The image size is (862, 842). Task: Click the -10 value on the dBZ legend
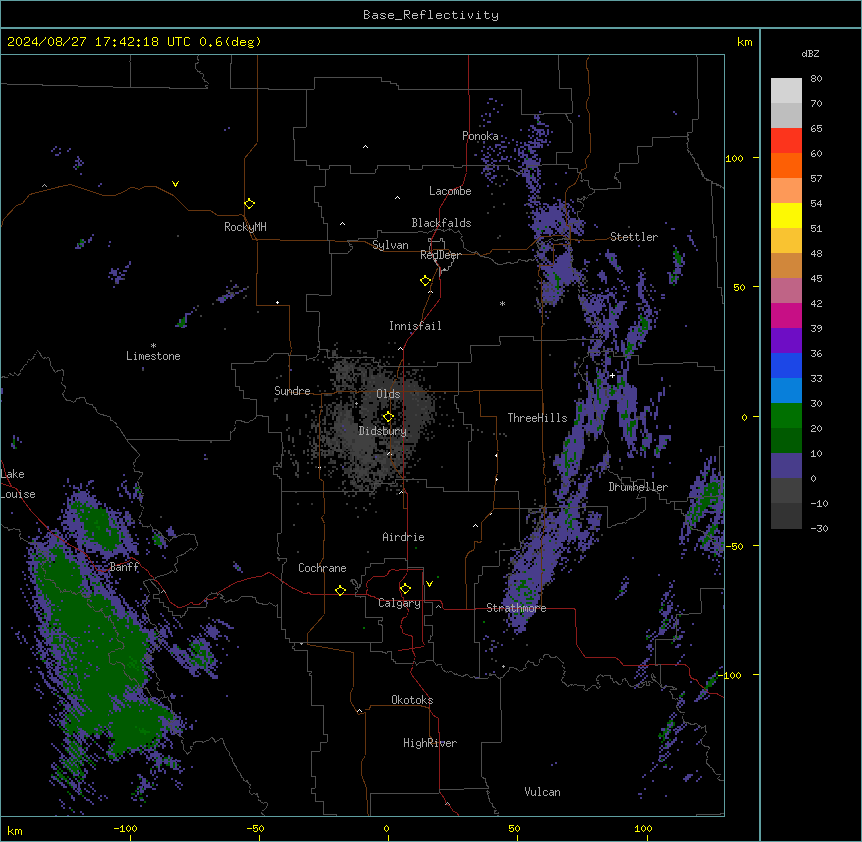tap(819, 503)
